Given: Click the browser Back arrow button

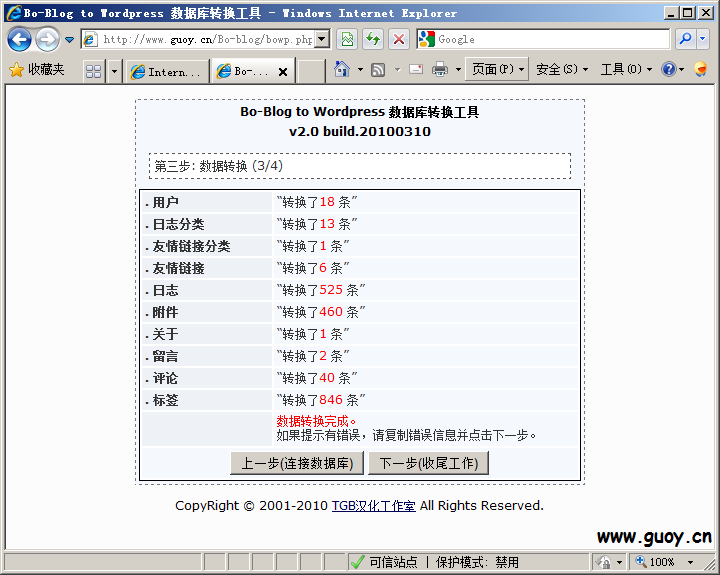Looking at the screenshot, I should pyautogui.click(x=19, y=39).
